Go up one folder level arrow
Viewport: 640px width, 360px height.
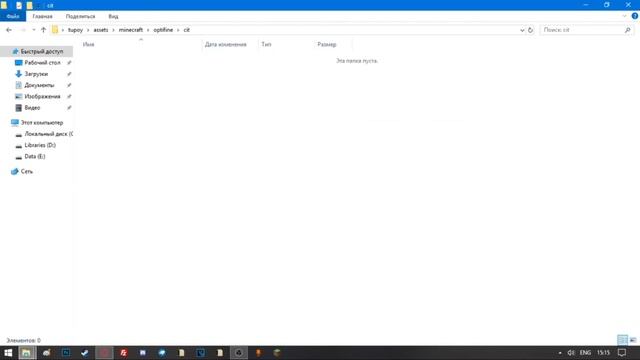pos(43,30)
